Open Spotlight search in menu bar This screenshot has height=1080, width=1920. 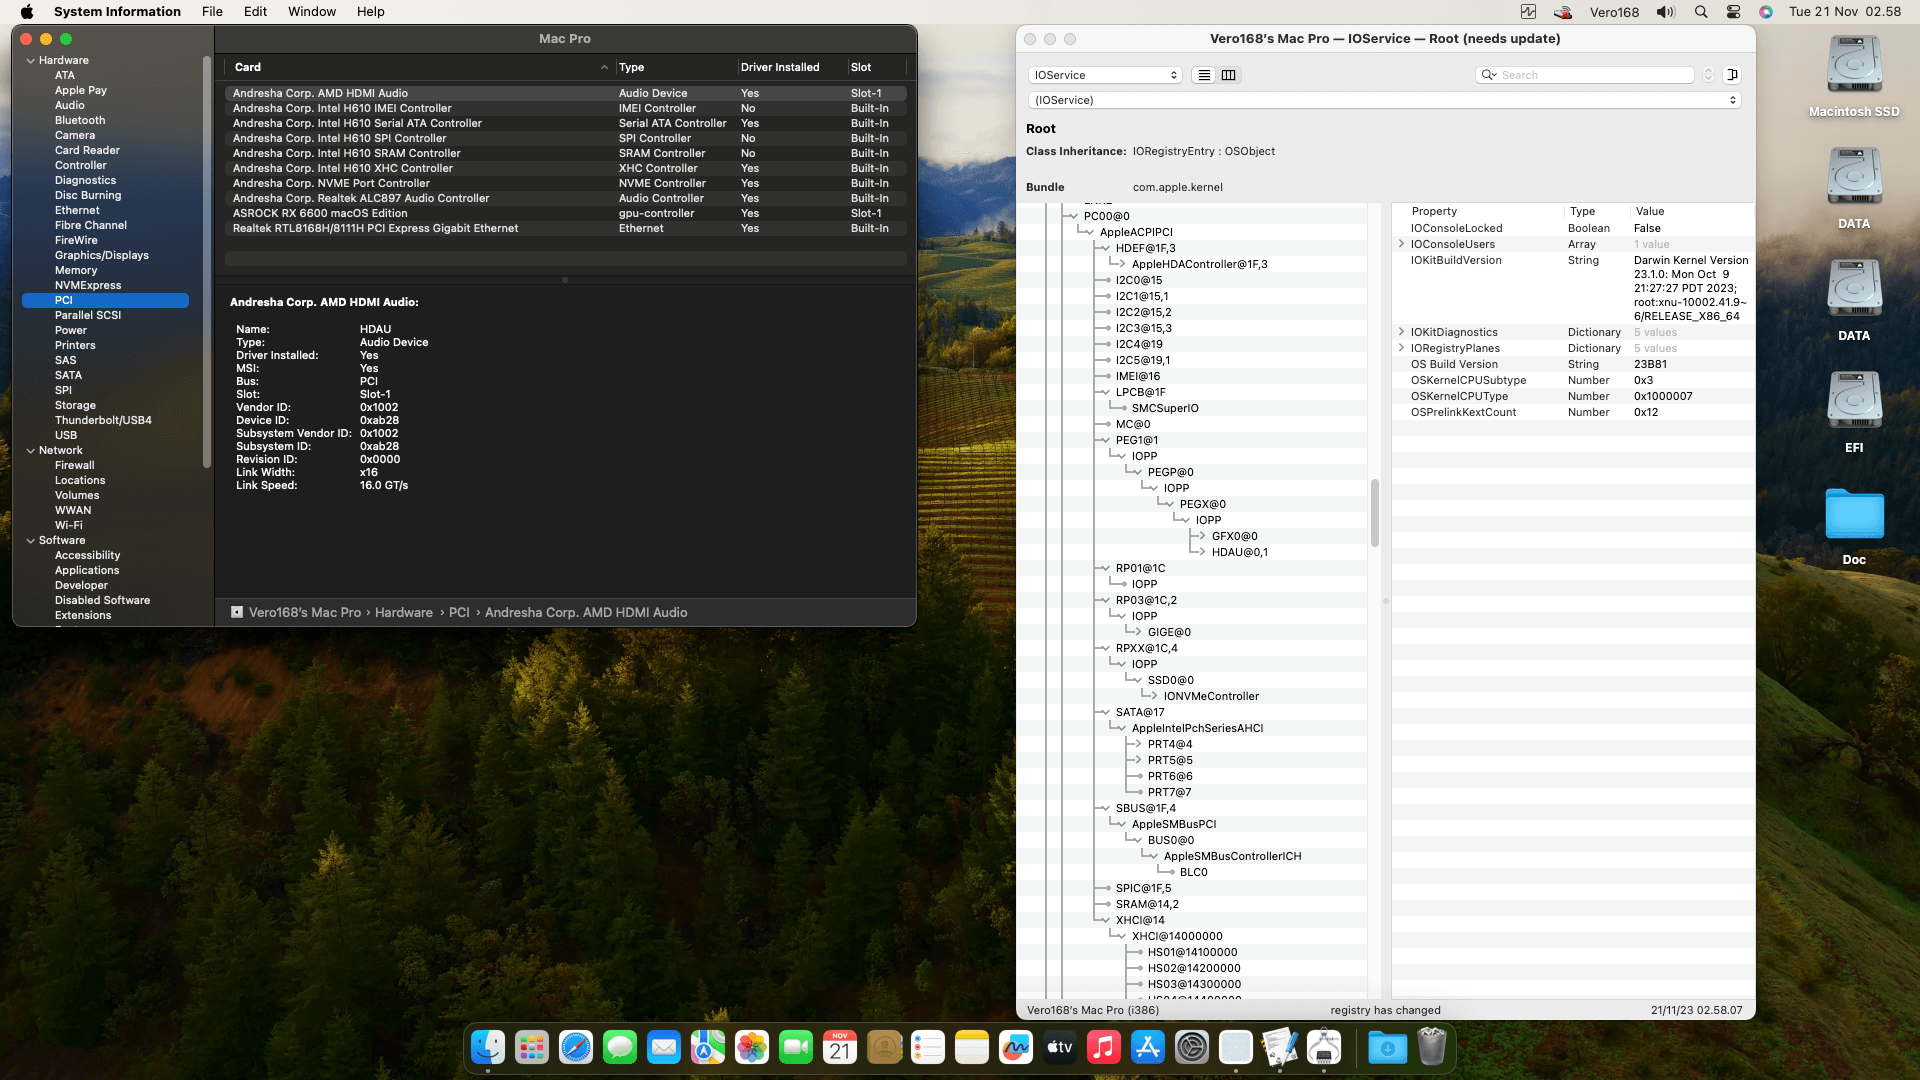(1700, 12)
